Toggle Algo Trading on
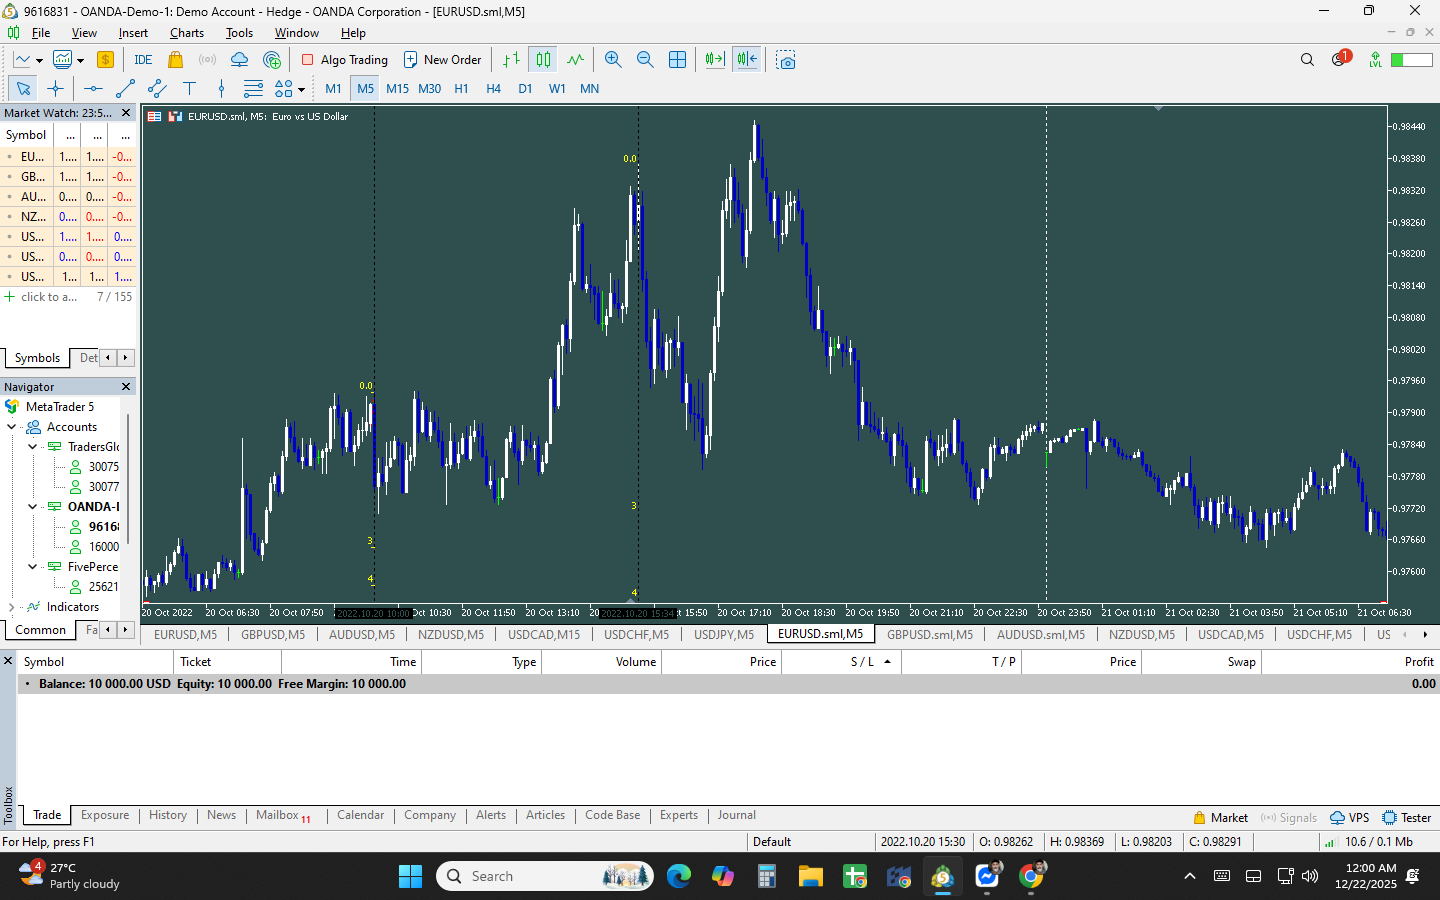The height and width of the screenshot is (900, 1440). (344, 60)
